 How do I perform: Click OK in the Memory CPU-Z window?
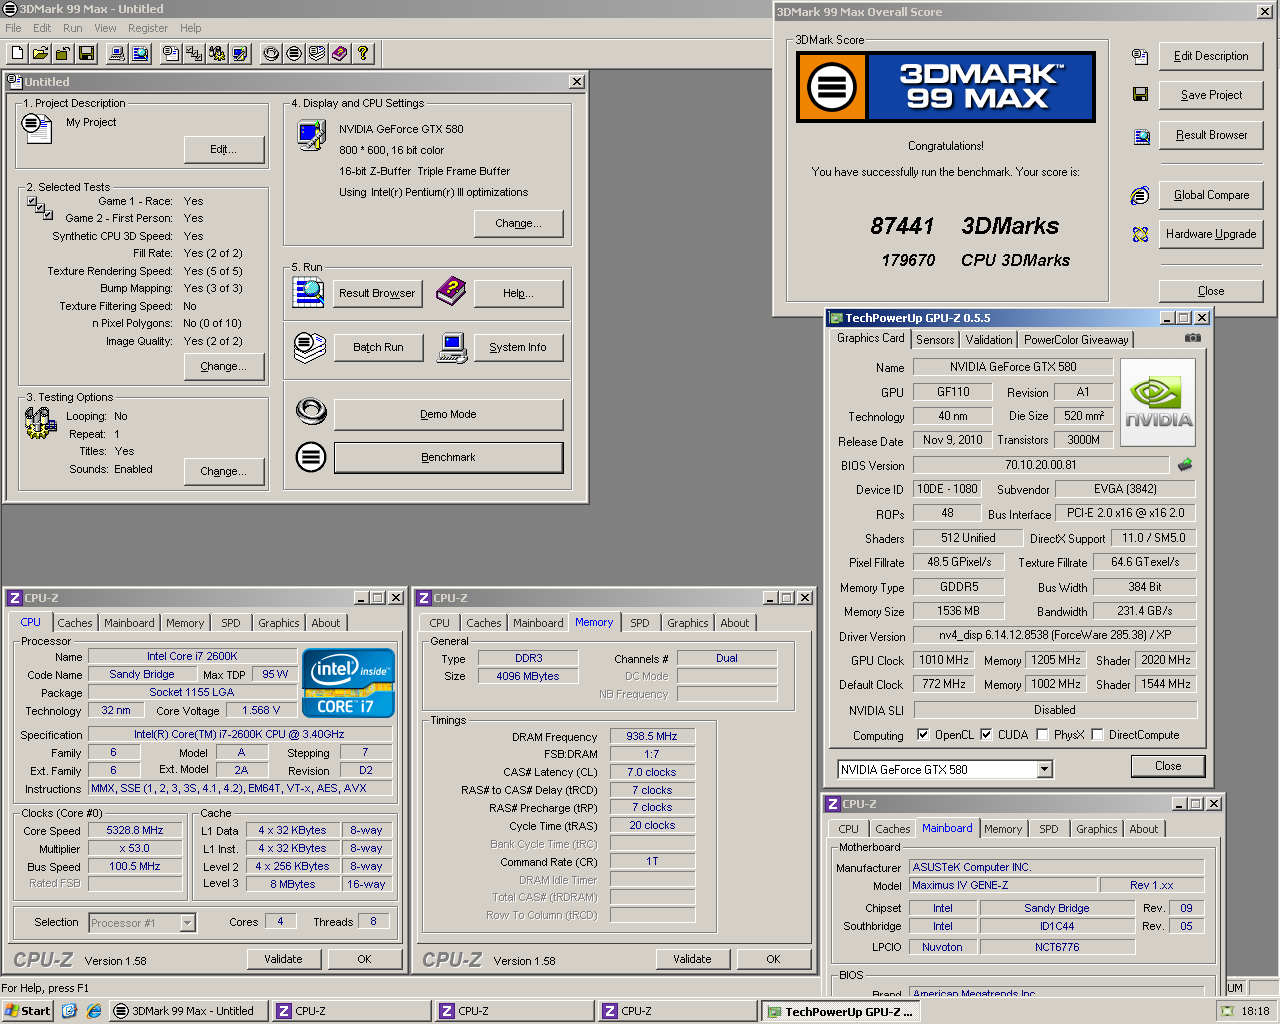773,959
